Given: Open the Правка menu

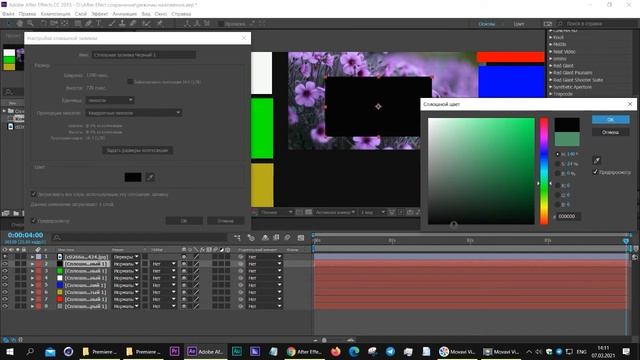Looking at the screenshot, I should pos(27,14).
